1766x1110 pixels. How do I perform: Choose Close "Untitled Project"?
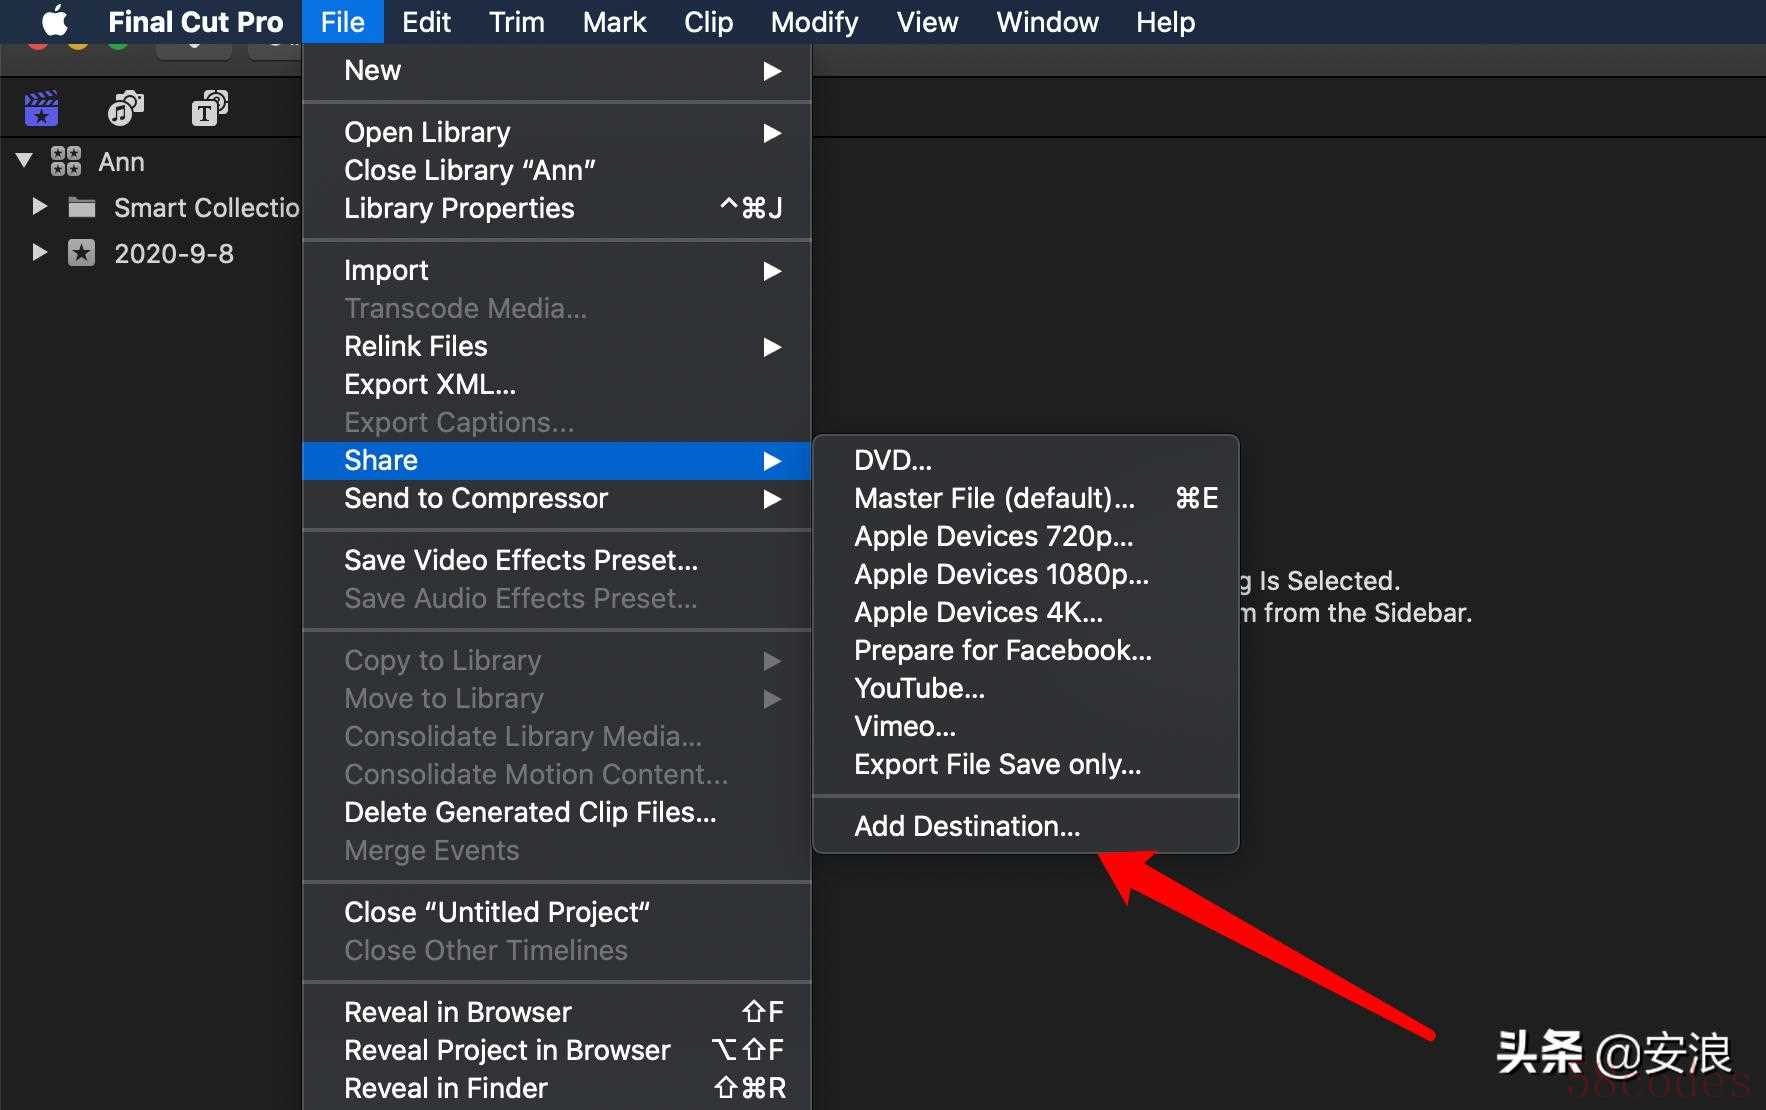[x=557, y=913]
